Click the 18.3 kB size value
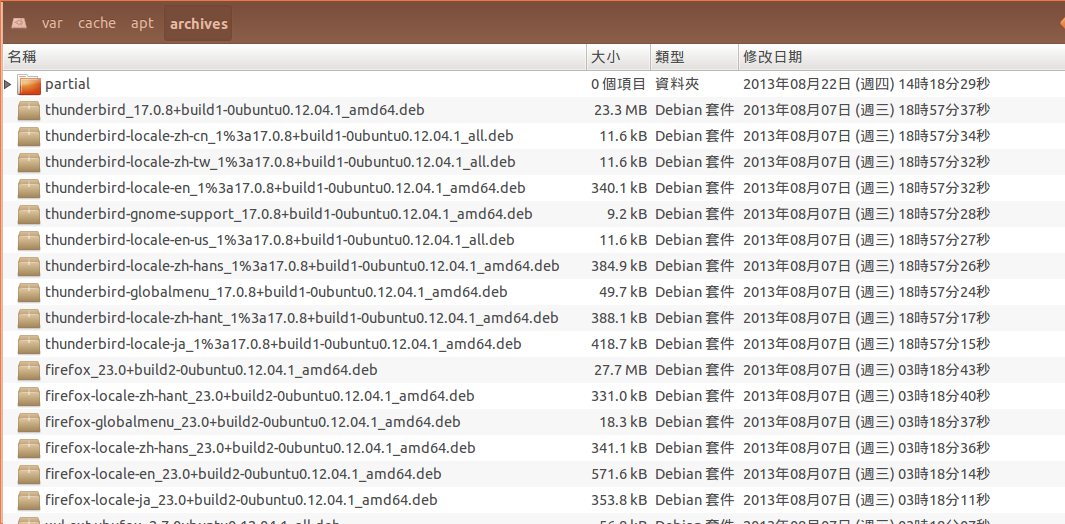1065x524 pixels. [x=622, y=423]
